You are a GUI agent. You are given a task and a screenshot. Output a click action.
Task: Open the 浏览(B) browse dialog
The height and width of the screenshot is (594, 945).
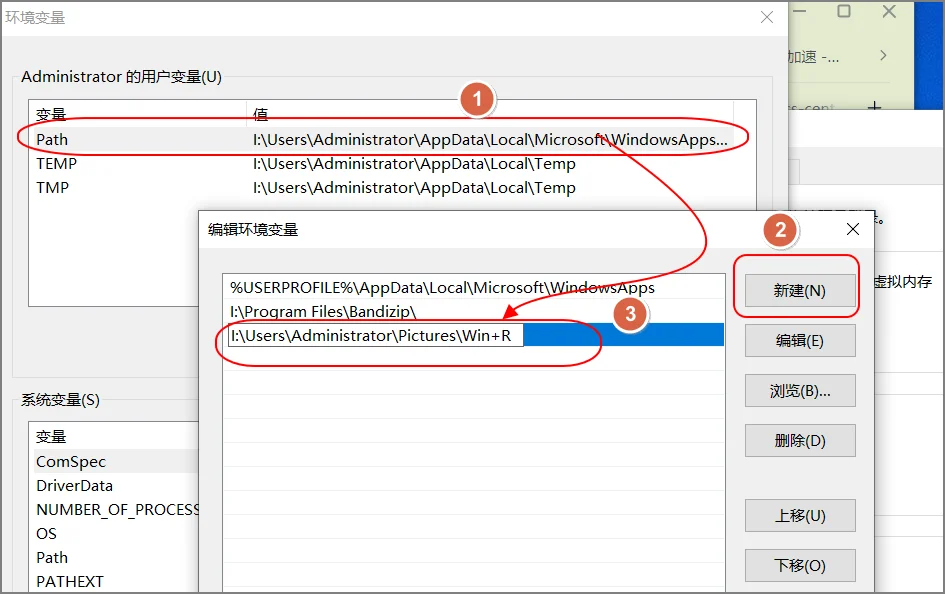(799, 390)
